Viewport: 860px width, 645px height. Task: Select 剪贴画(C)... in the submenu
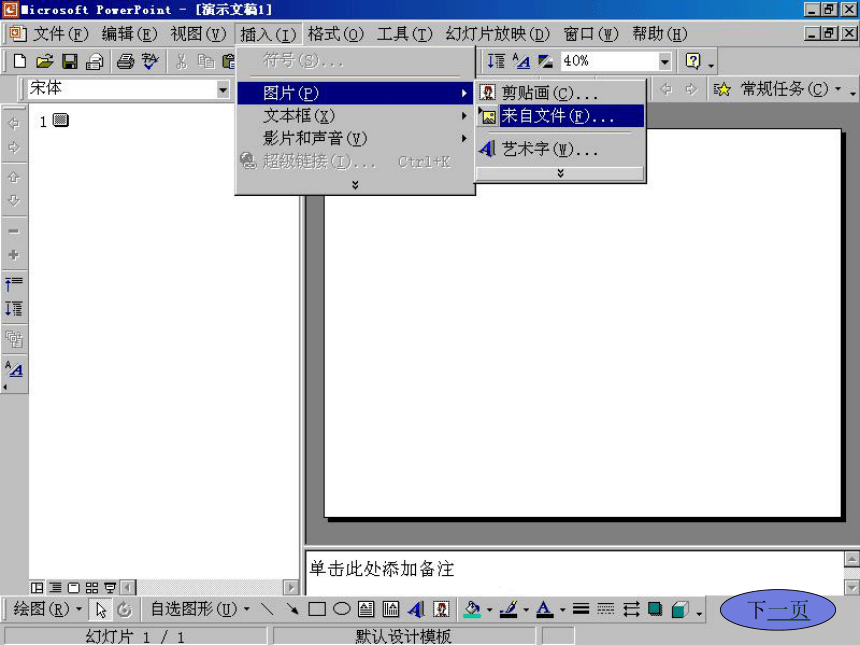pyautogui.click(x=560, y=93)
